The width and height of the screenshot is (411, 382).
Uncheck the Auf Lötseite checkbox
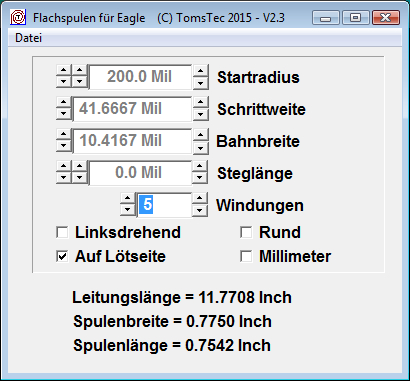coord(62,256)
